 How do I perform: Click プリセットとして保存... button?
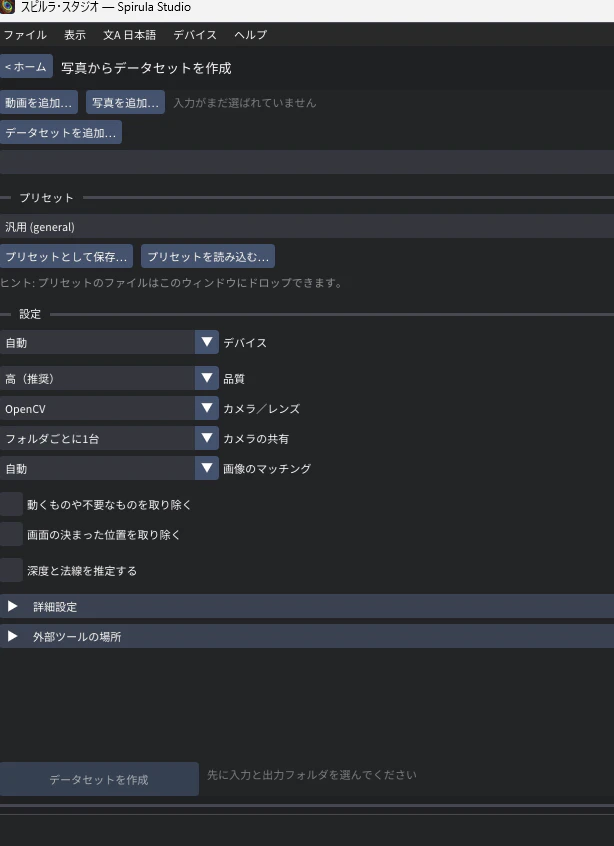tap(66, 256)
